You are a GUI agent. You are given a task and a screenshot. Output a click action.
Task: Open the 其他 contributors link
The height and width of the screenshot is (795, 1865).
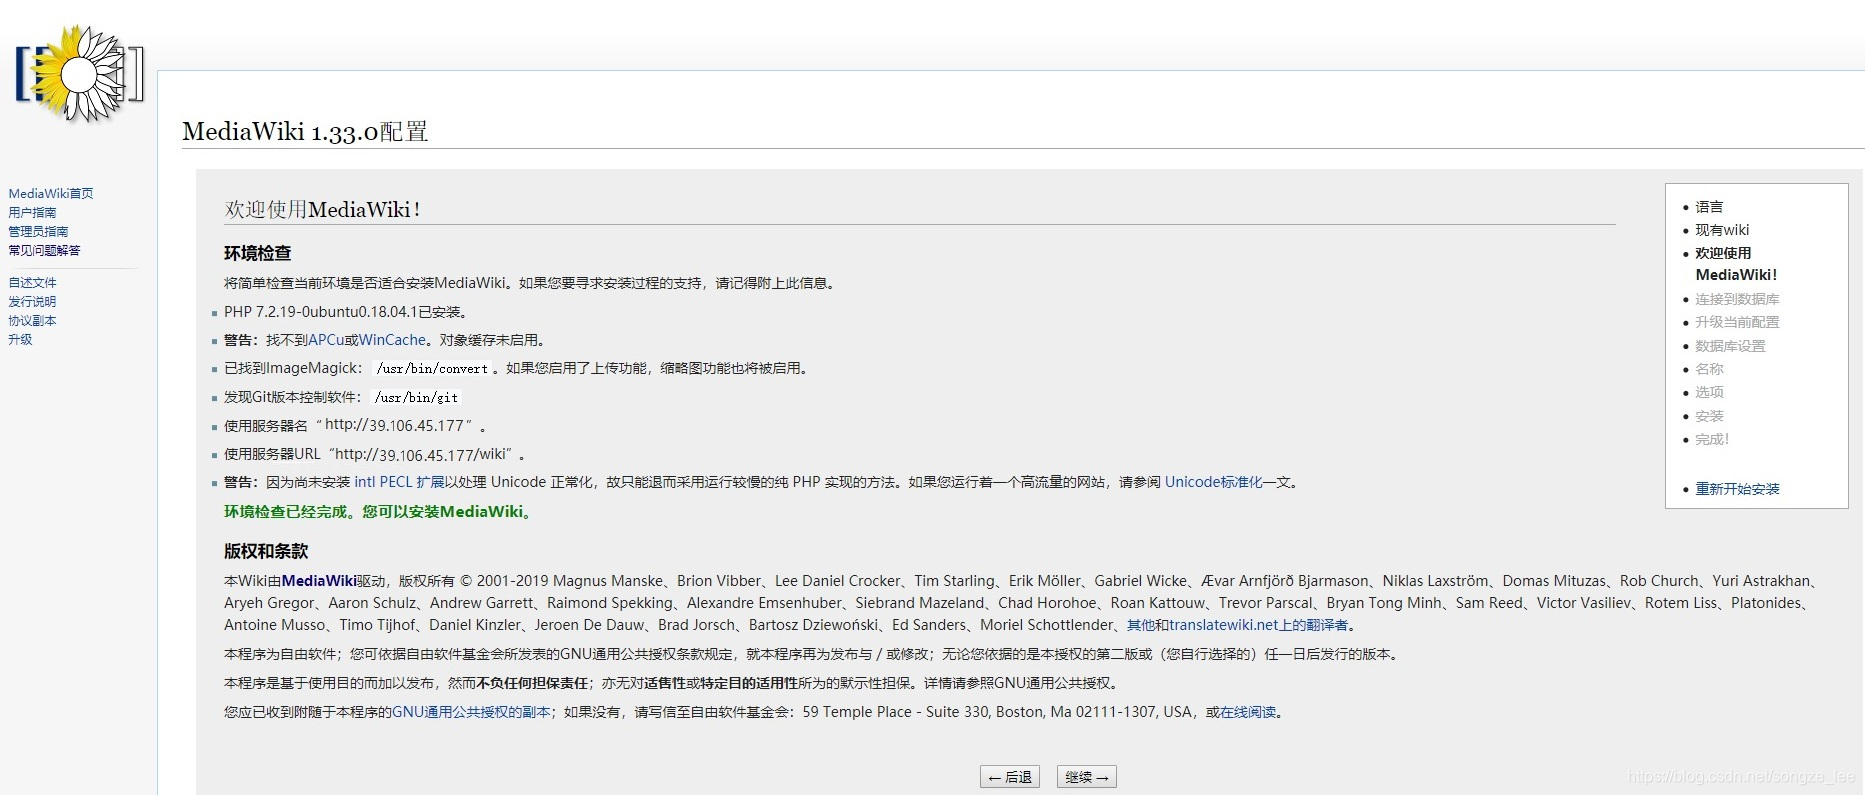(1141, 625)
